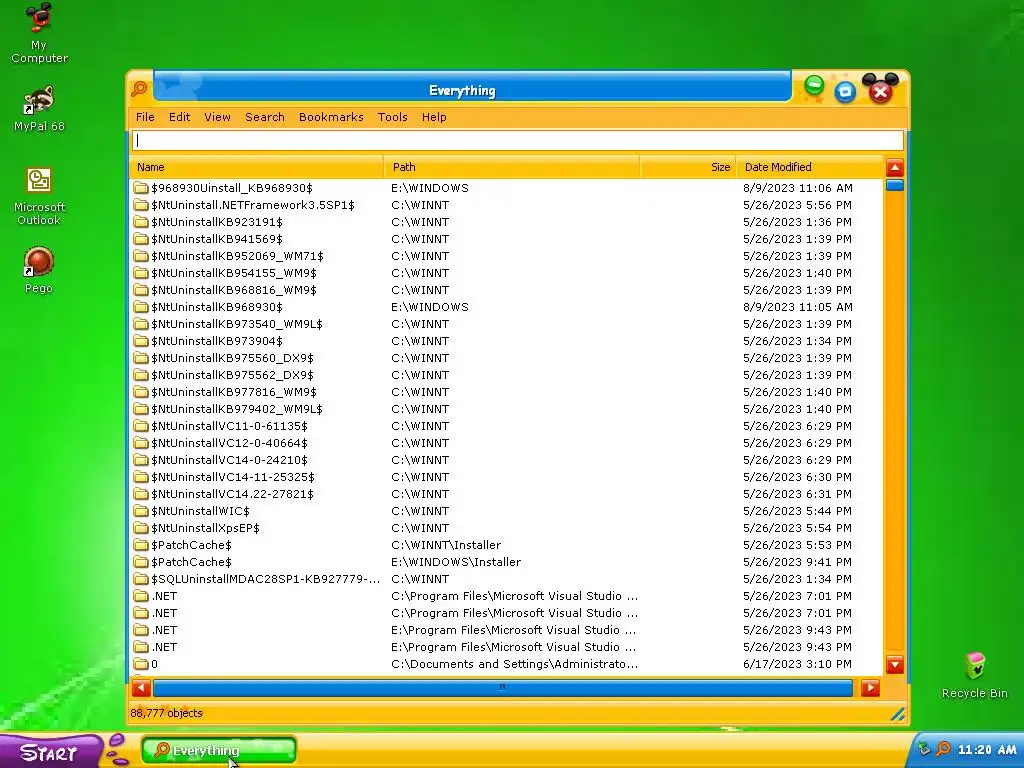This screenshot has width=1024, height=768.
Task: Click folder icon of the 0 entry
Action: [x=140, y=664]
